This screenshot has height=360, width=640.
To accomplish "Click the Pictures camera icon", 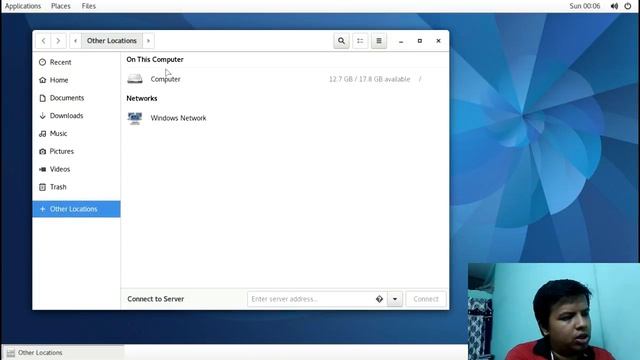I will (42, 151).
